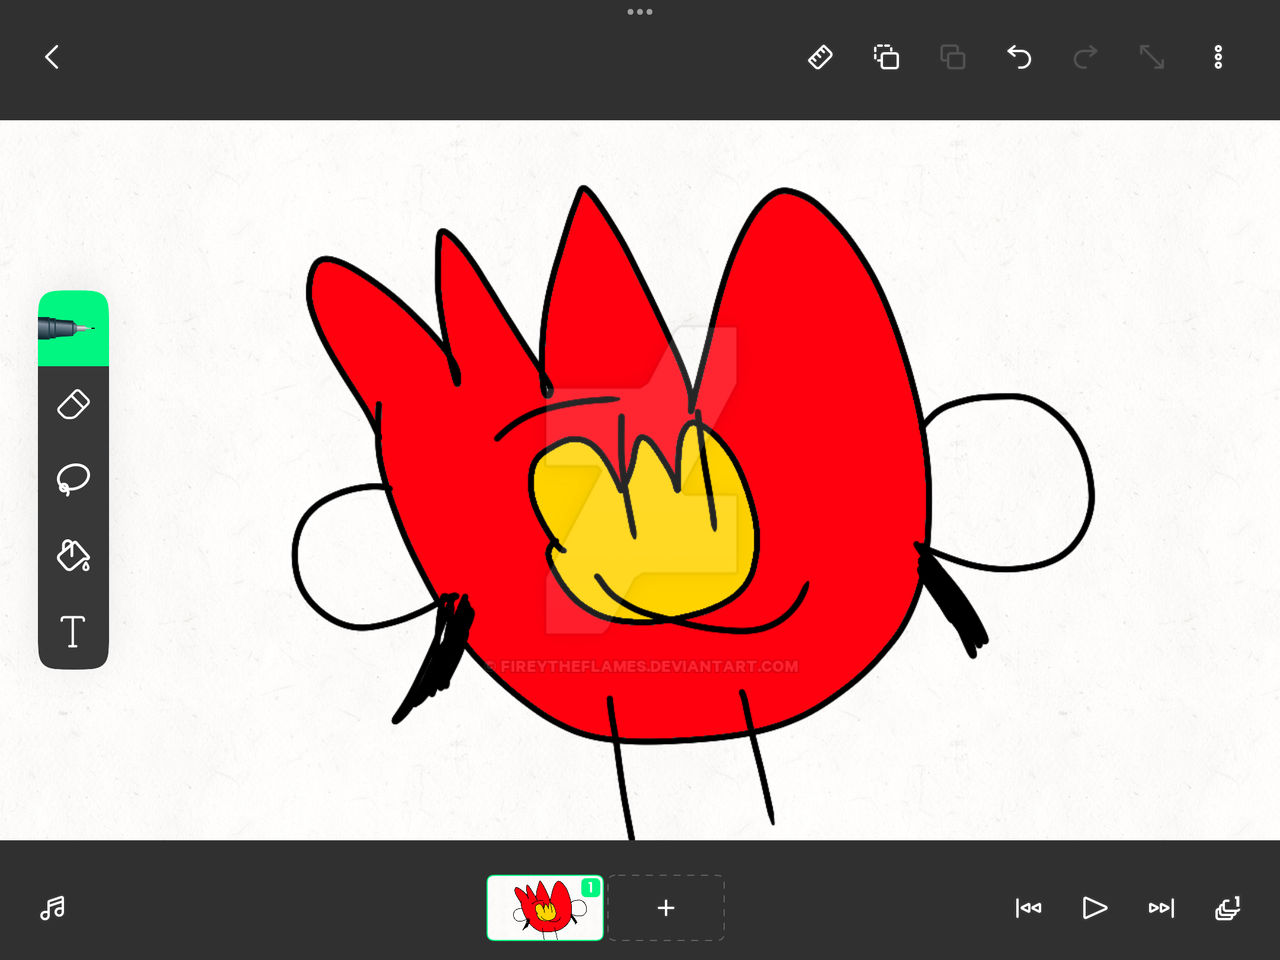Open frame 1 options from its thumbnail badge
The image size is (1280, 960).
(590, 885)
